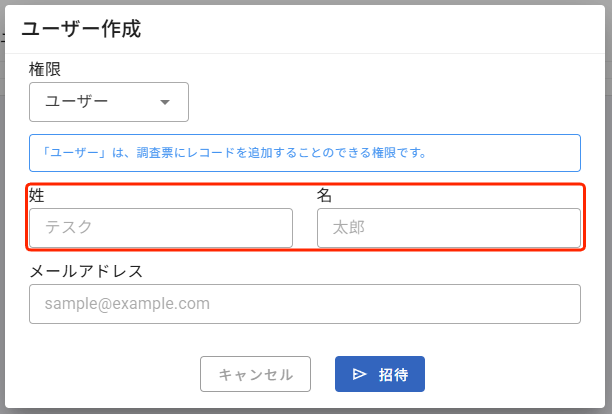The width and height of the screenshot is (612, 414).
Task: Select the ユーザー value text in the role selector
Action: (x=76, y=102)
